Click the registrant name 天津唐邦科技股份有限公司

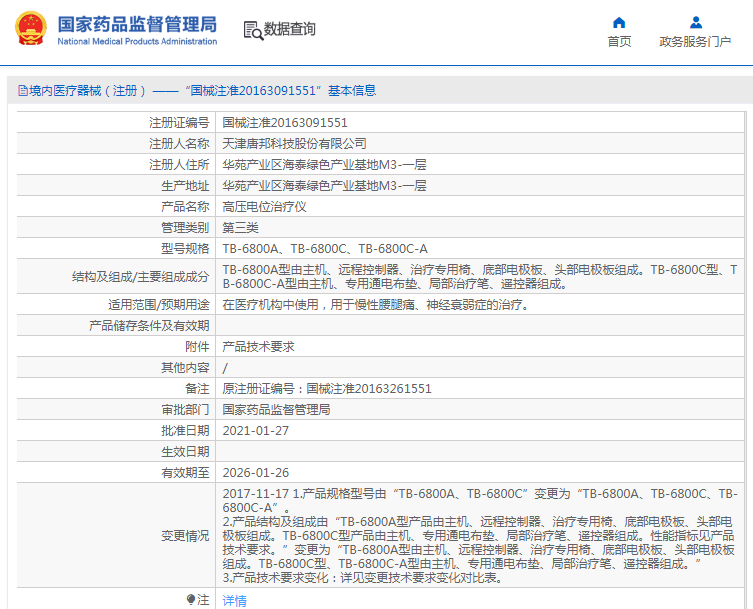pyautogui.click(x=294, y=144)
